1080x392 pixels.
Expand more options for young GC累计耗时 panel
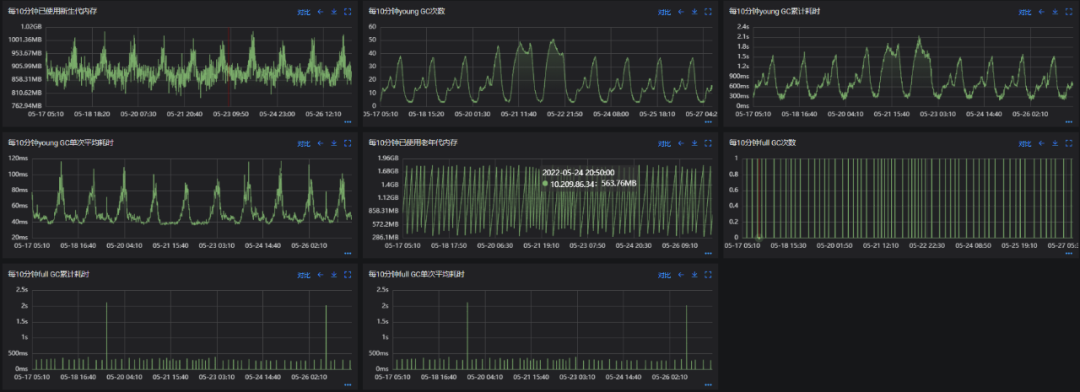click(1069, 122)
